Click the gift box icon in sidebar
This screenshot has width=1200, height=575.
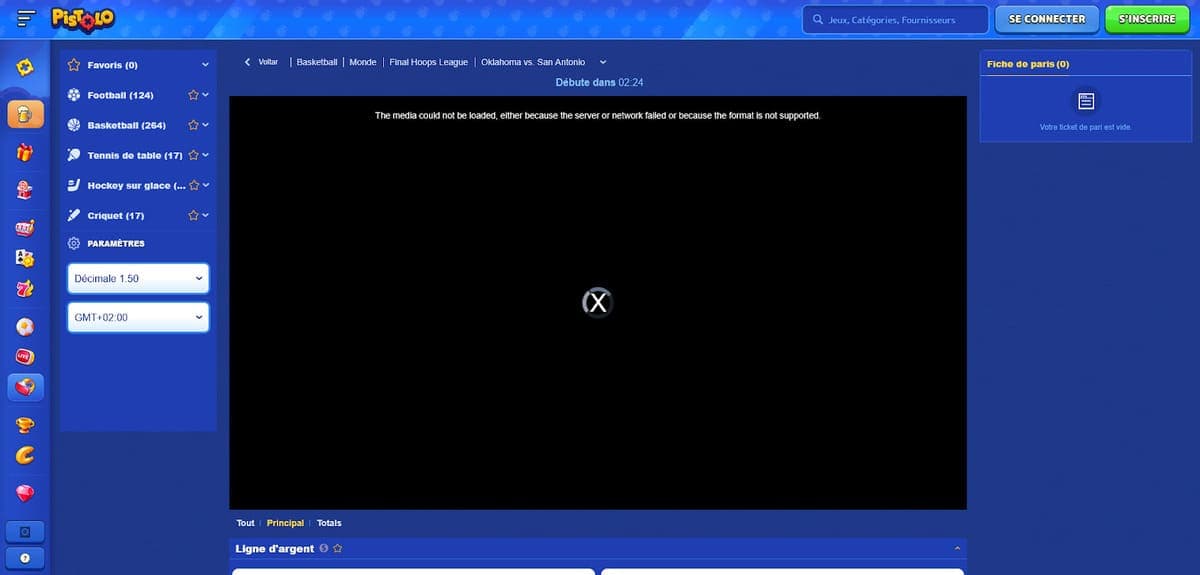coord(25,153)
